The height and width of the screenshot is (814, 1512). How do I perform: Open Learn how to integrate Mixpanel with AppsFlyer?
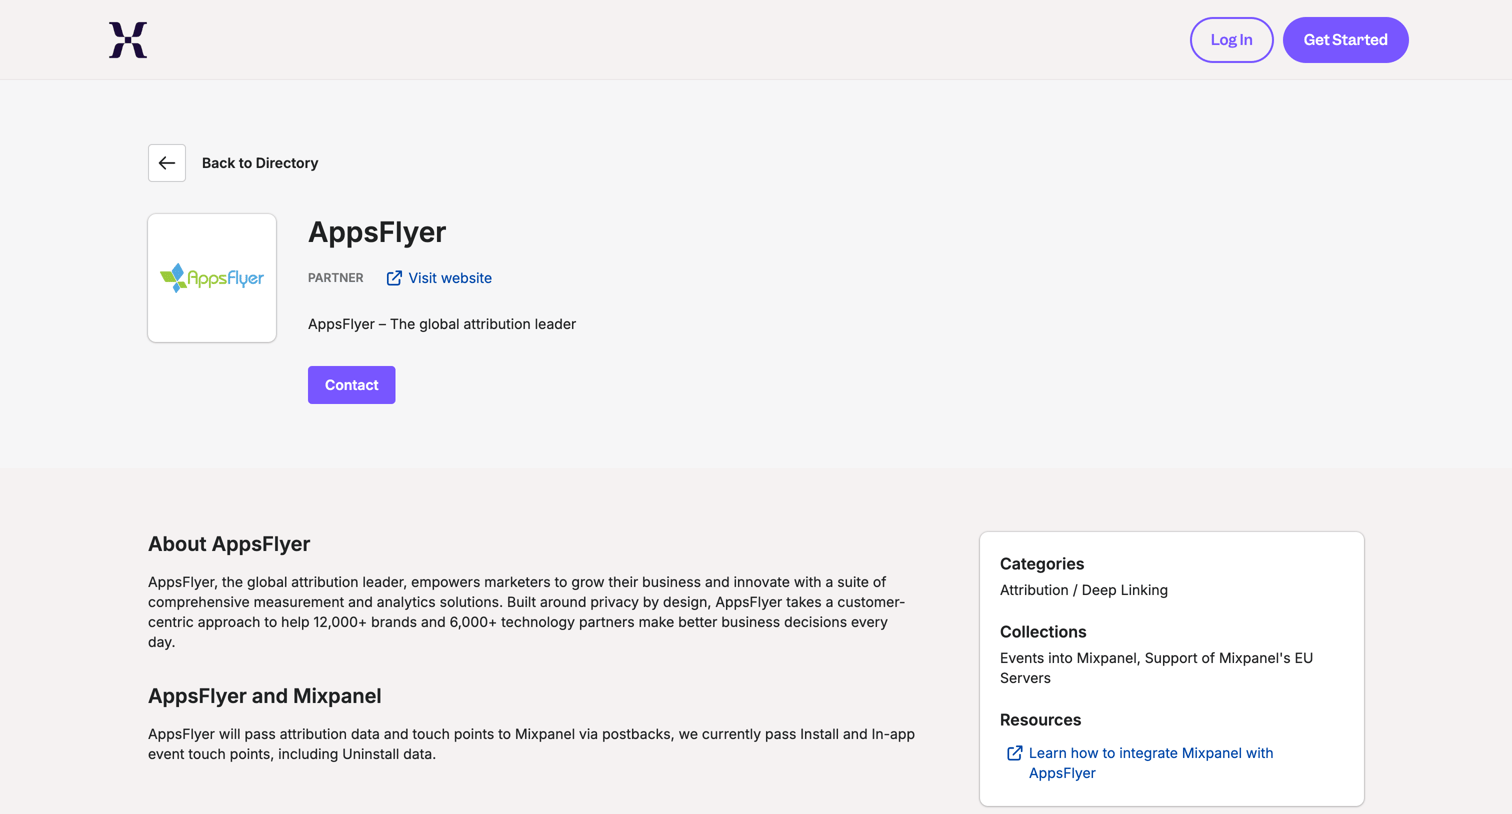click(1151, 763)
